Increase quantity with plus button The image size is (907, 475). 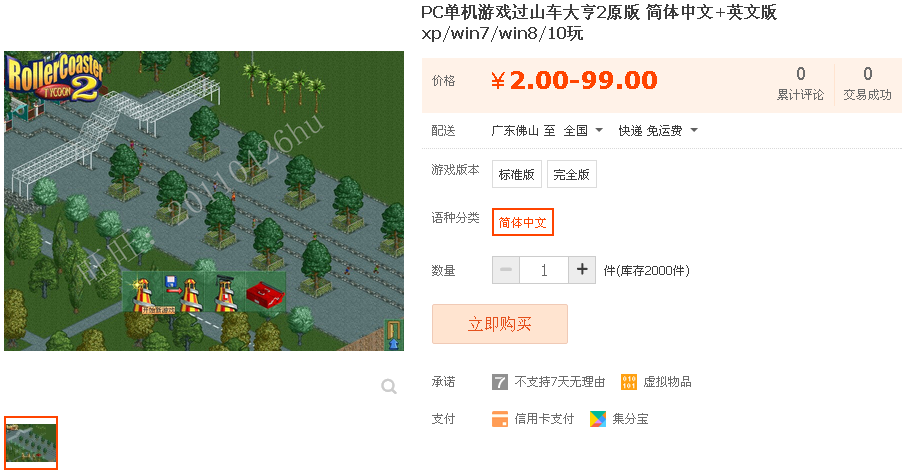coord(582,270)
